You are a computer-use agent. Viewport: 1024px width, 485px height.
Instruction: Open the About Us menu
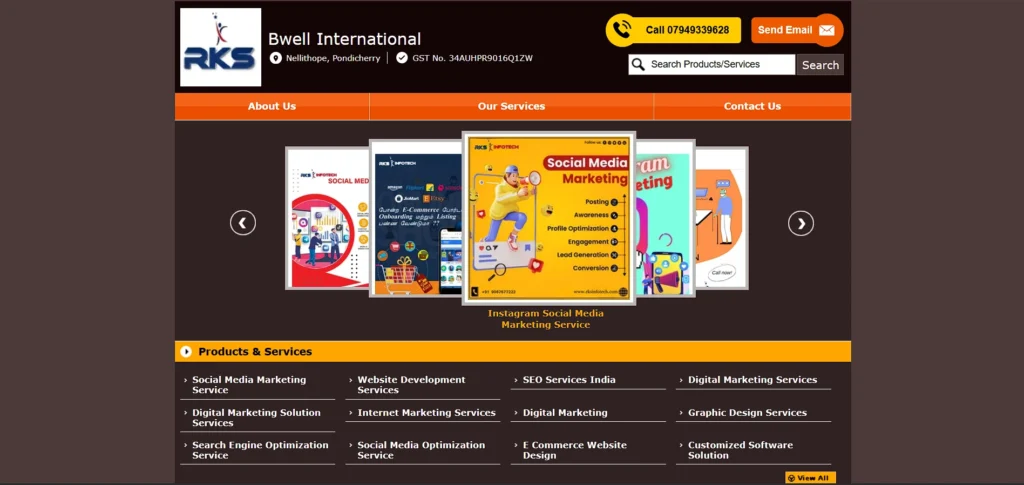click(272, 106)
